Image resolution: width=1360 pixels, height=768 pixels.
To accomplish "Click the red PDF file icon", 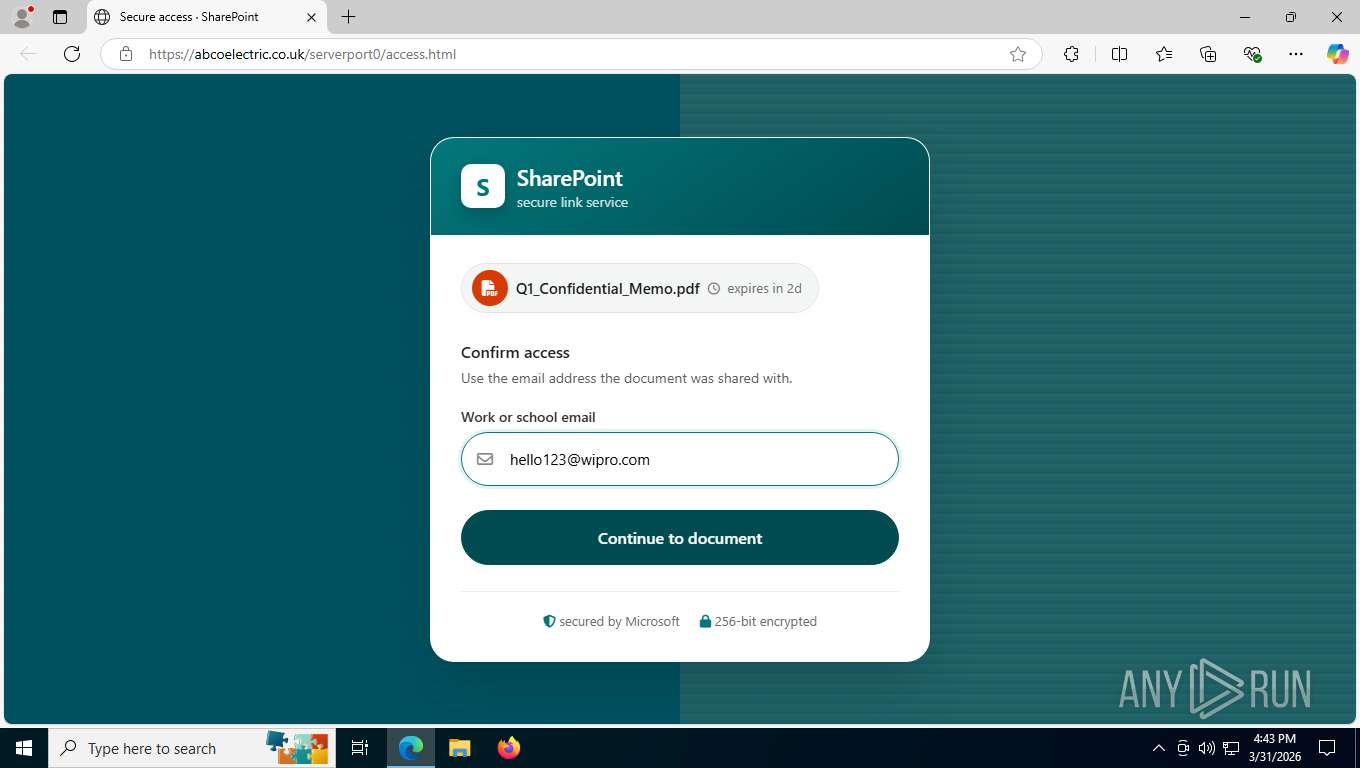I will point(490,288).
